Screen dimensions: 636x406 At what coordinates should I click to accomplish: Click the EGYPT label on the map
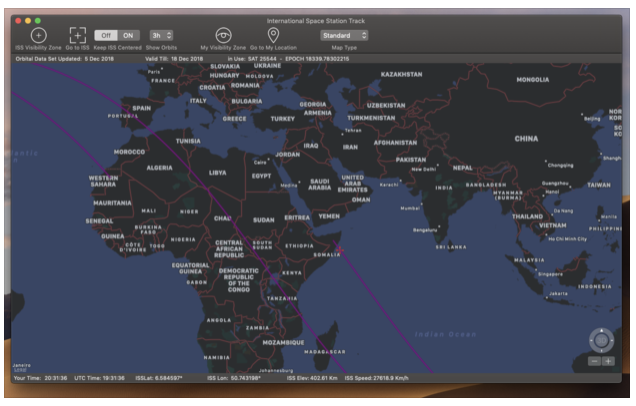coord(261,176)
